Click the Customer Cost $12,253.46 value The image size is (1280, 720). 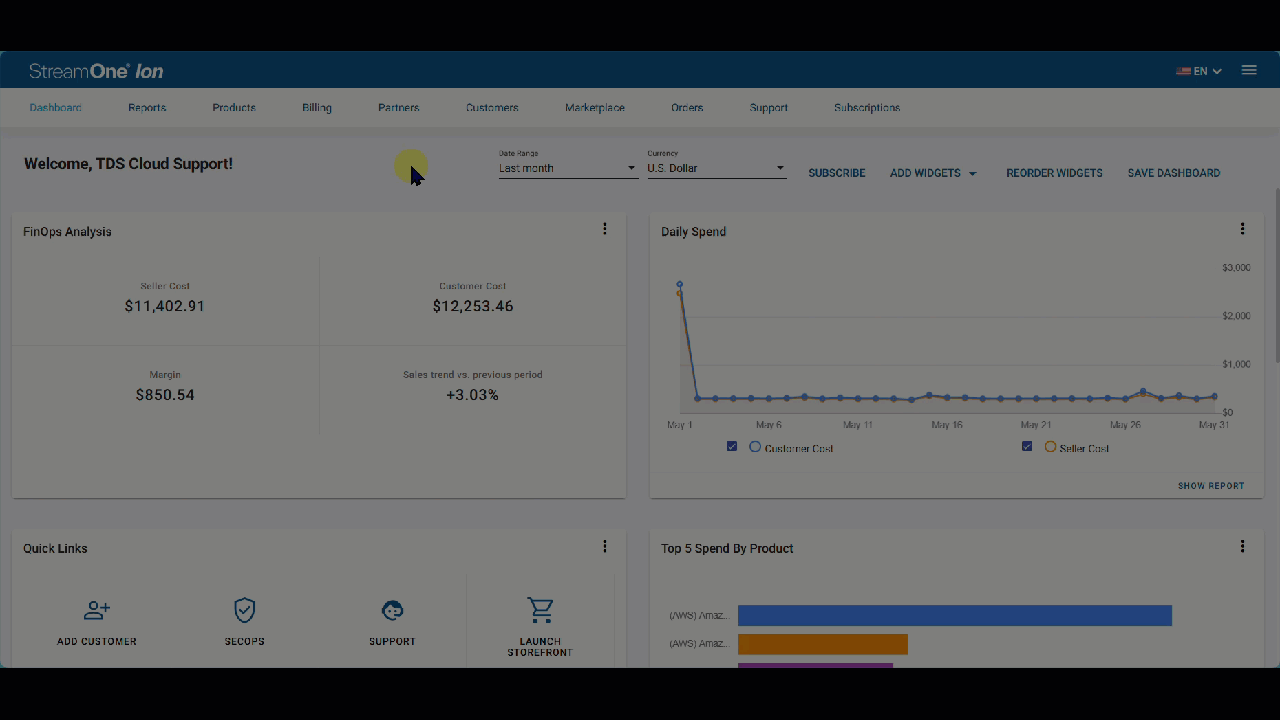pyautogui.click(x=473, y=306)
